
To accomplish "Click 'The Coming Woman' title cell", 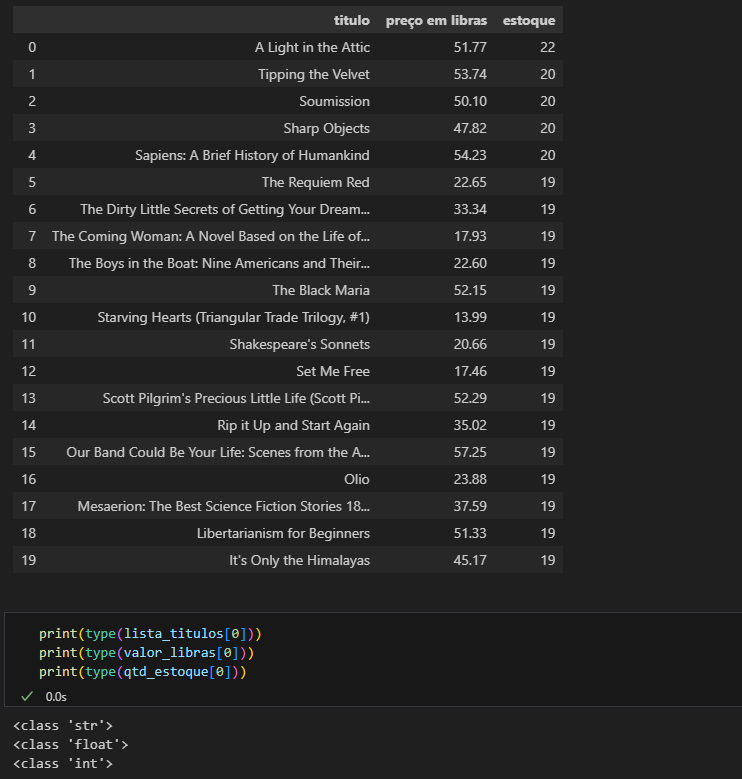I will coord(211,236).
